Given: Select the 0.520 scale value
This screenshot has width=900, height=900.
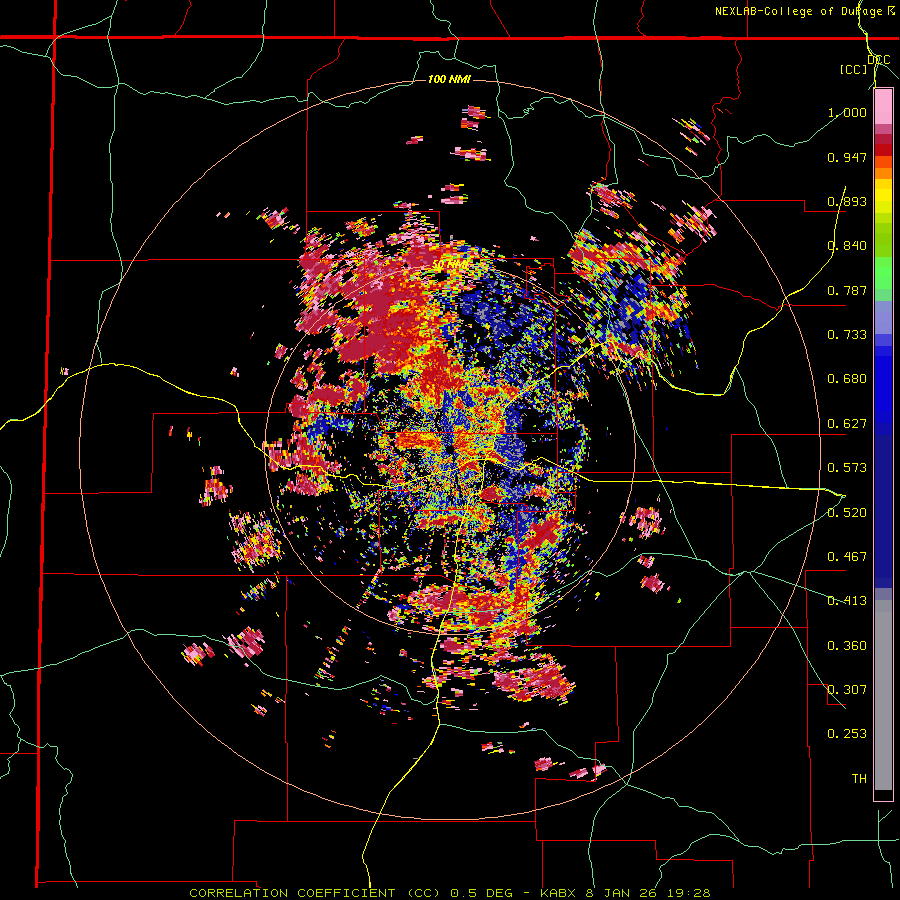Looking at the screenshot, I should (x=847, y=513).
